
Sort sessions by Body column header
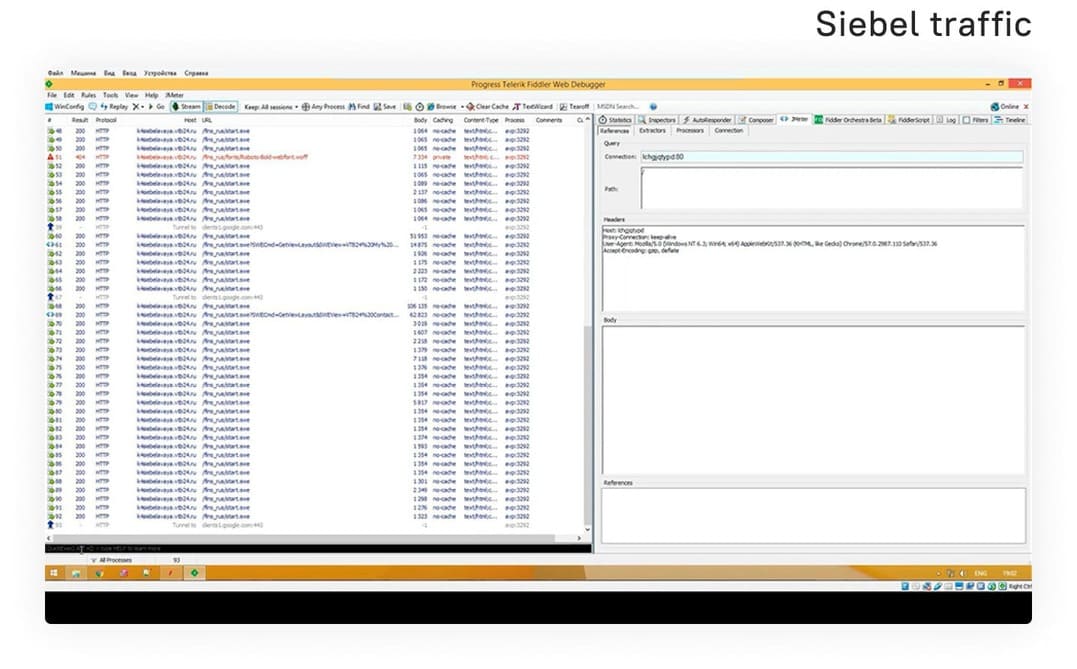(x=420, y=120)
